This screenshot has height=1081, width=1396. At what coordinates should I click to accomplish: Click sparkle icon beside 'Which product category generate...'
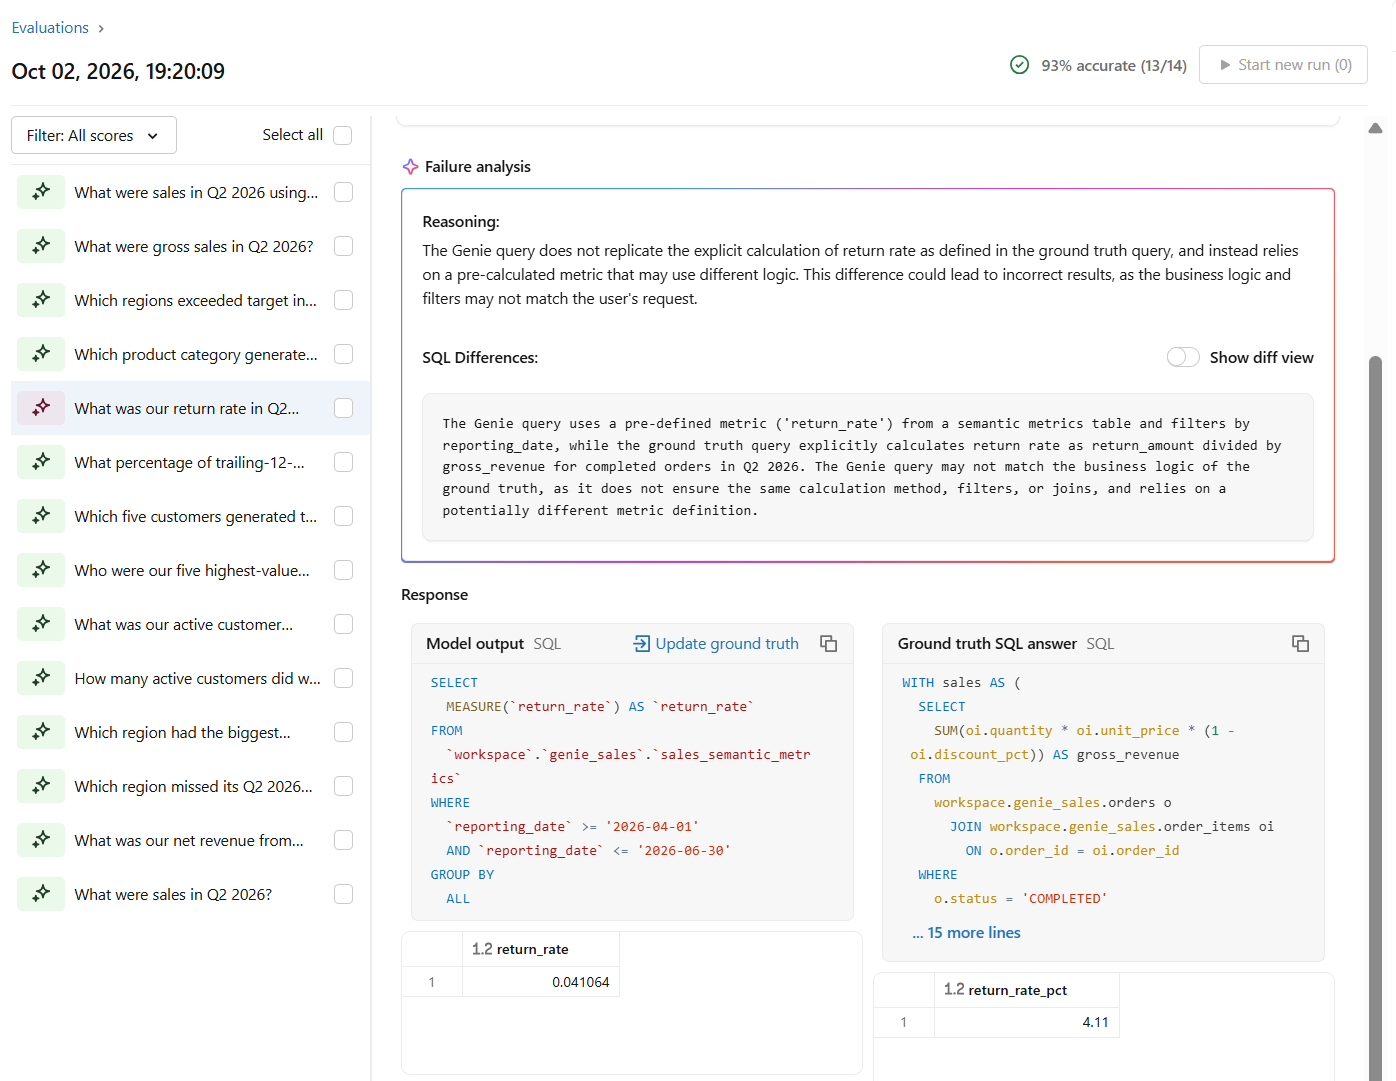[x=41, y=354]
